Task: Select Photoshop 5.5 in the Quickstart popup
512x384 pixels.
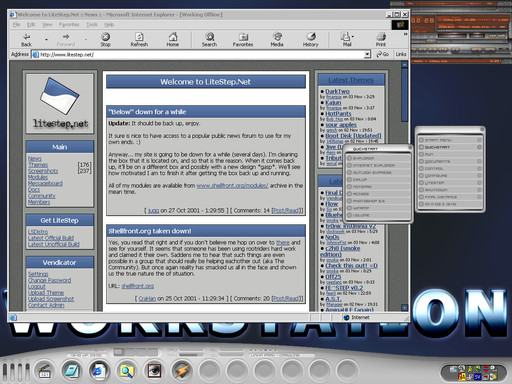Action: pyautogui.click(x=378, y=201)
